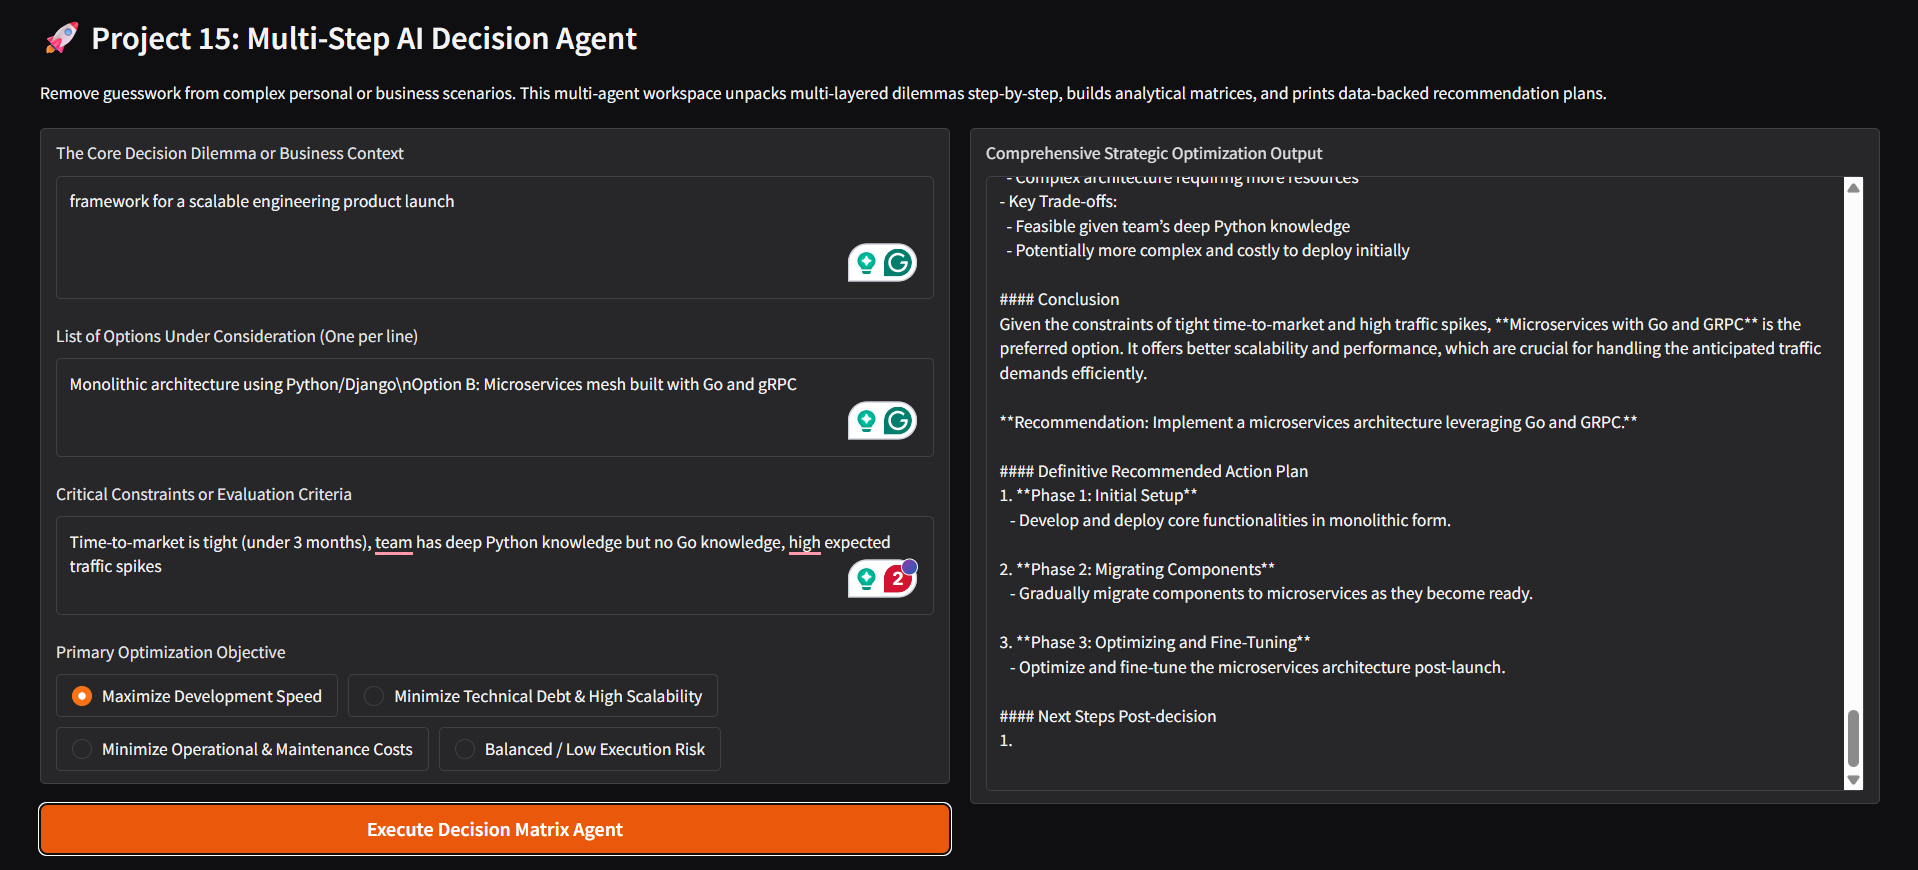Click into the Critical Constraints text box

pos(495,565)
